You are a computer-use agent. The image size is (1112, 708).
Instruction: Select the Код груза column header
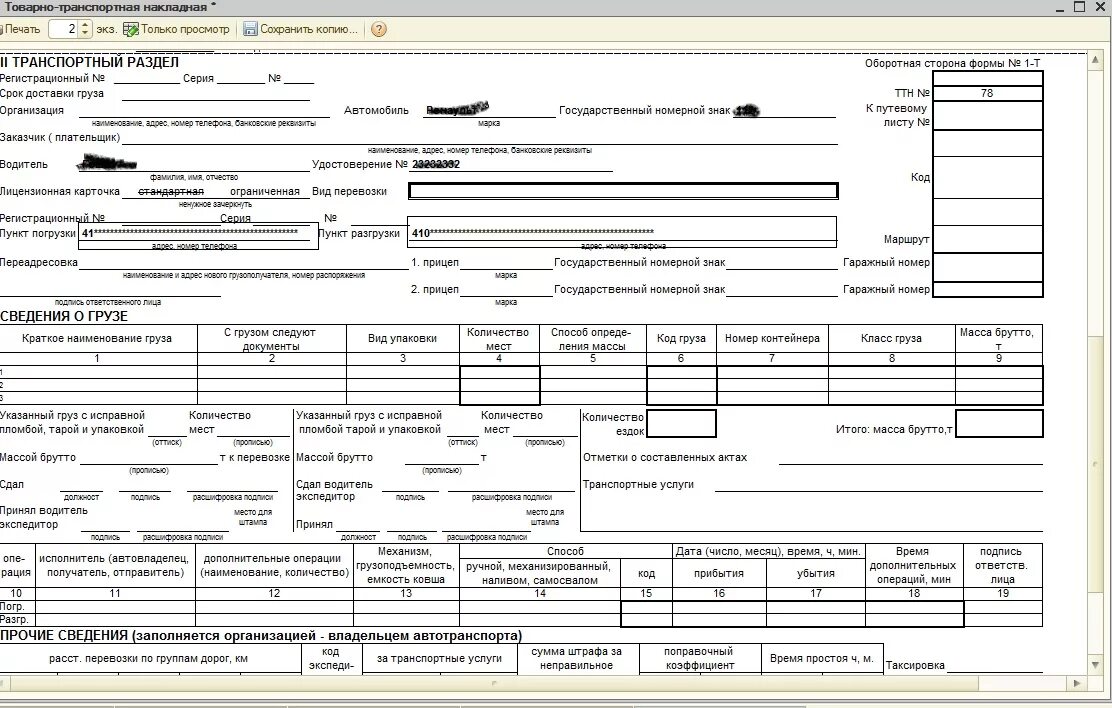(x=681, y=338)
